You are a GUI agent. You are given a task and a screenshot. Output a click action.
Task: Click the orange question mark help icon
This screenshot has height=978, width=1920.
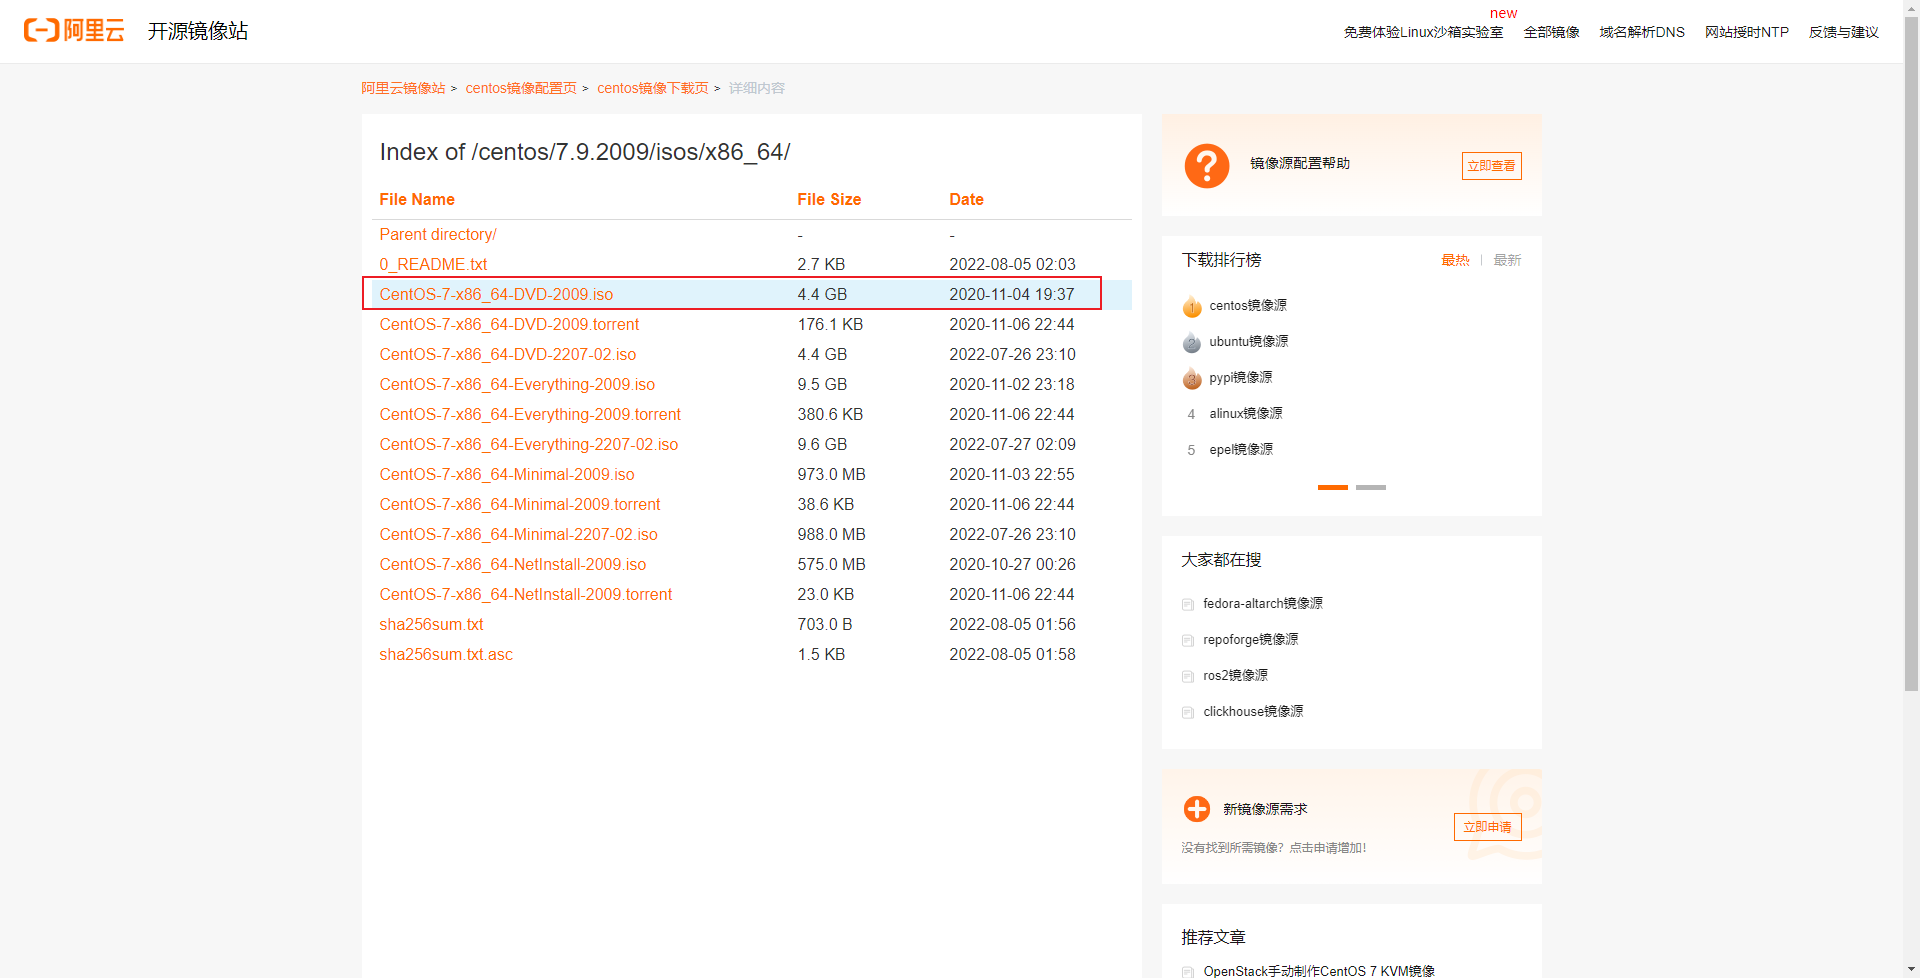pyautogui.click(x=1207, y=165)
